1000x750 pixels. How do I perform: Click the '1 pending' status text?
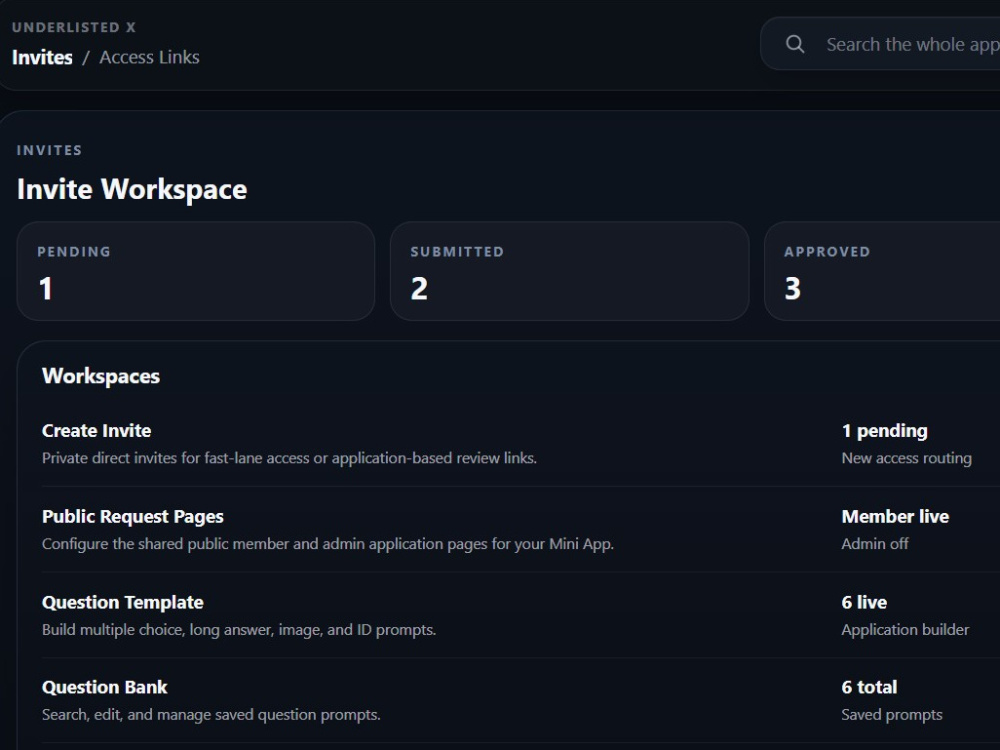885,431
